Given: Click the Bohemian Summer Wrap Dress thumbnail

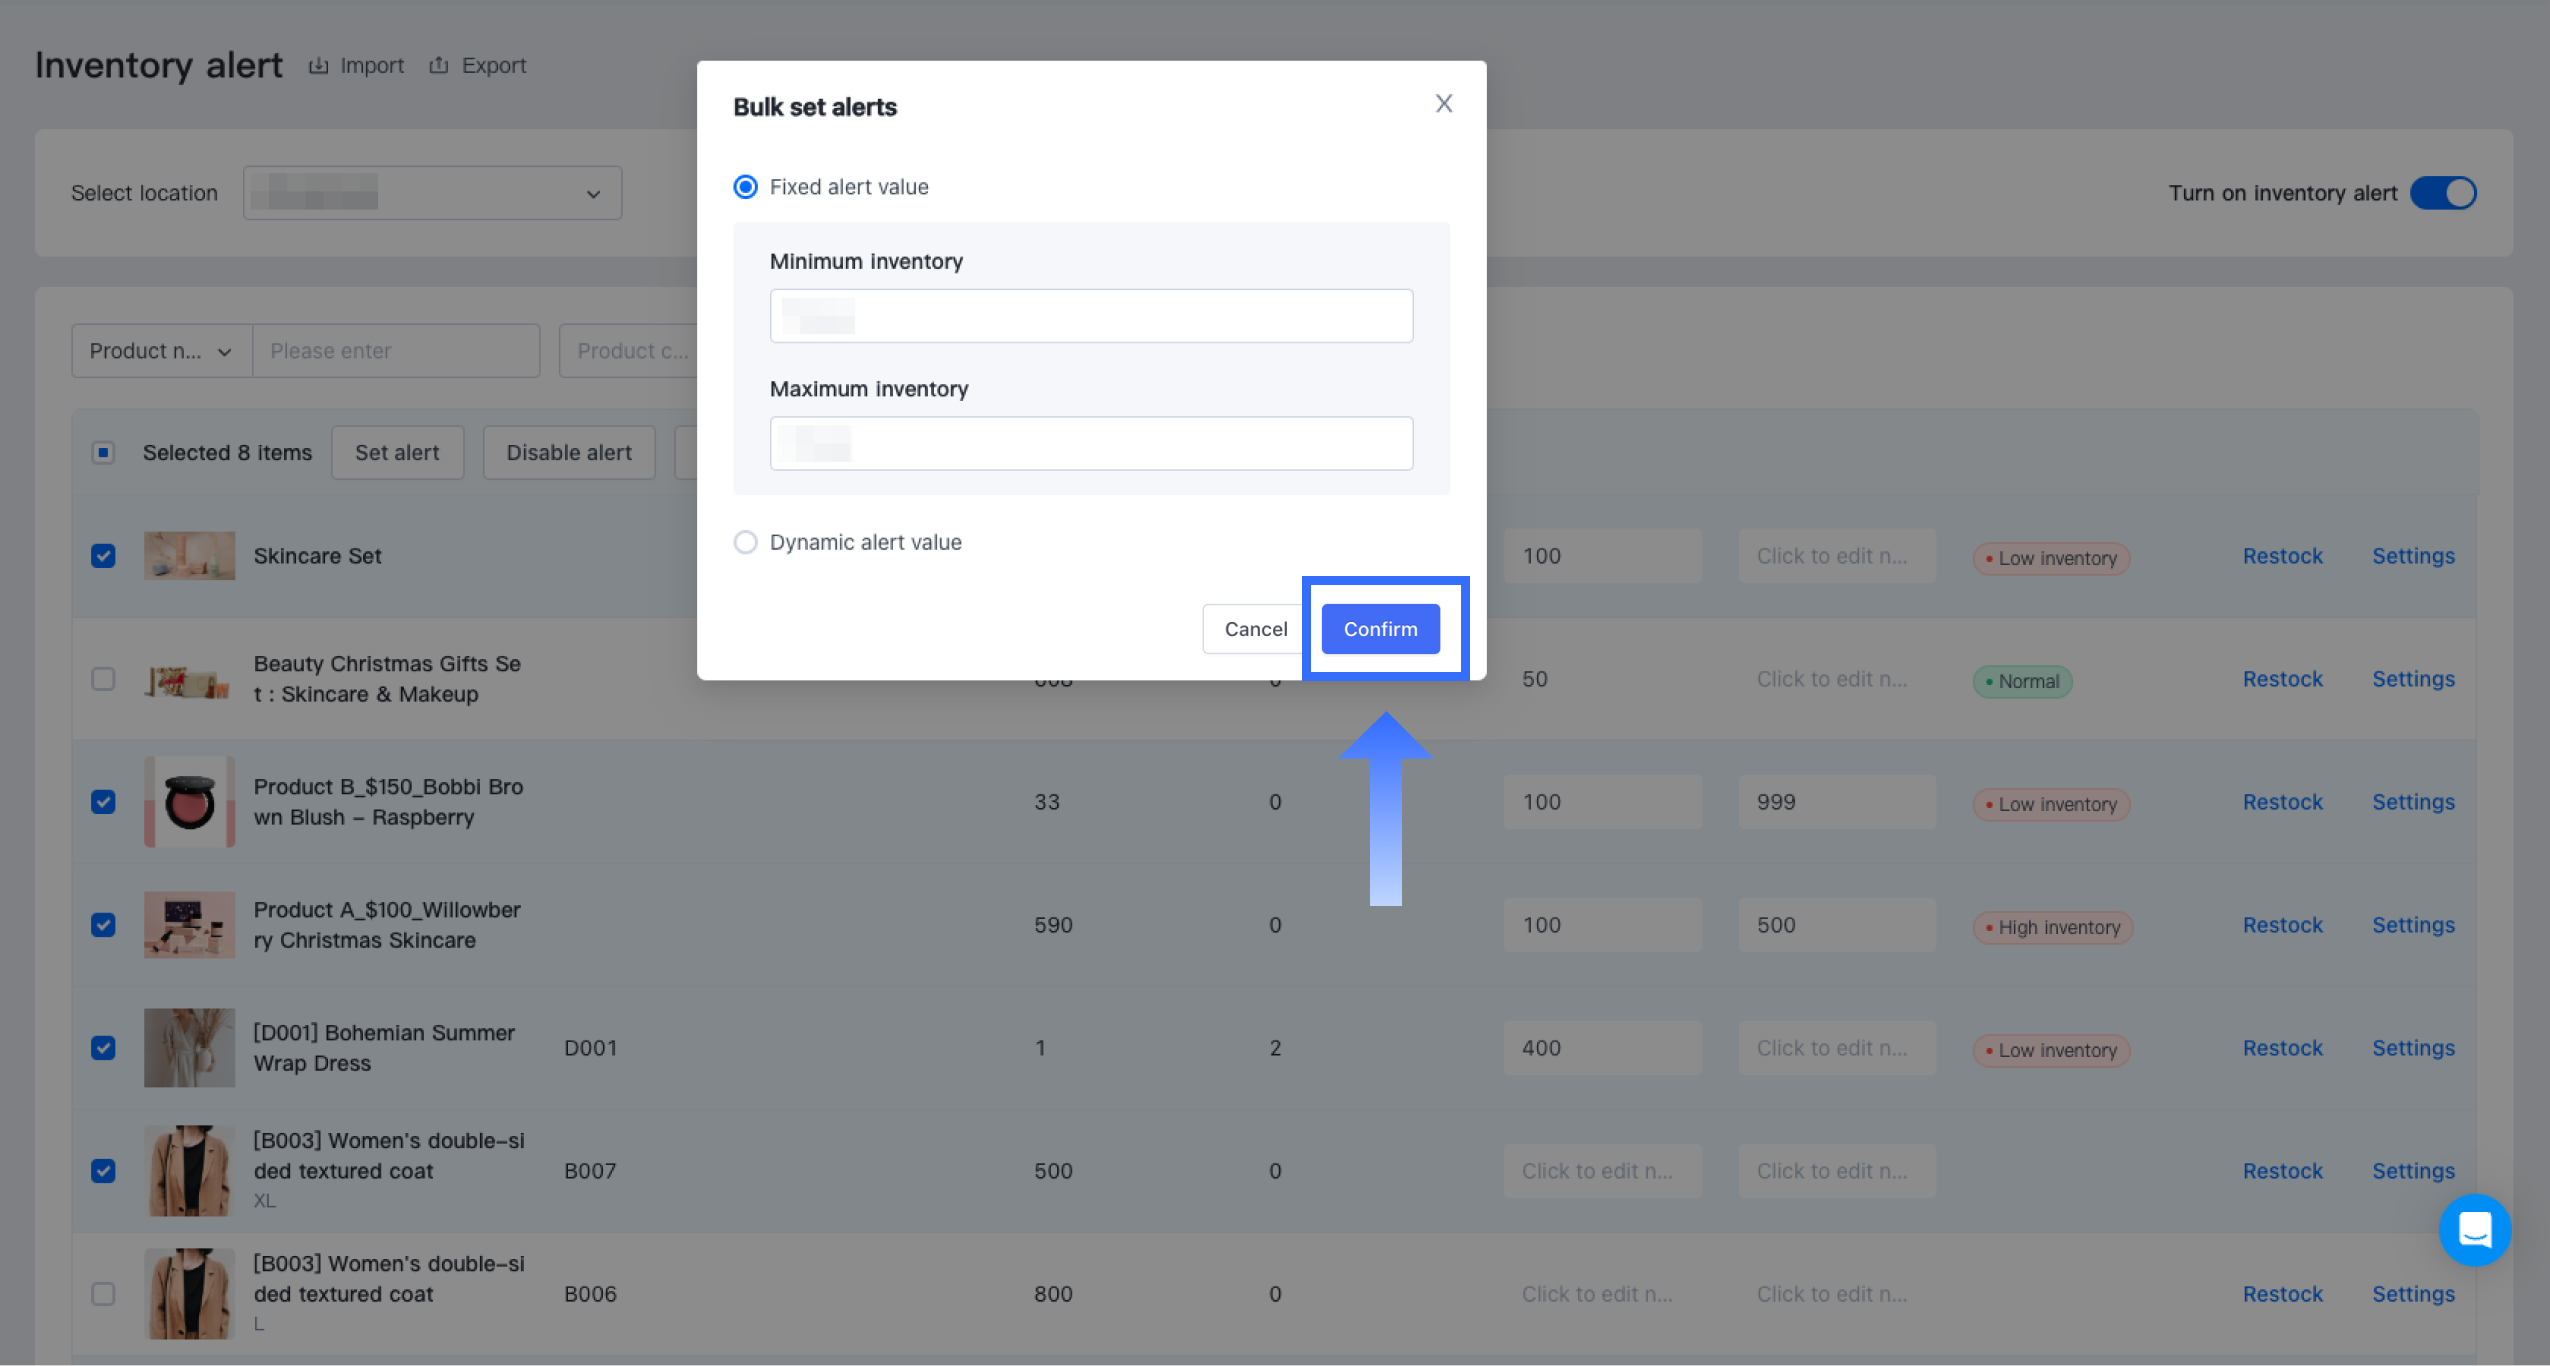Looking at the screenshot, I should tap(189, 1048).
